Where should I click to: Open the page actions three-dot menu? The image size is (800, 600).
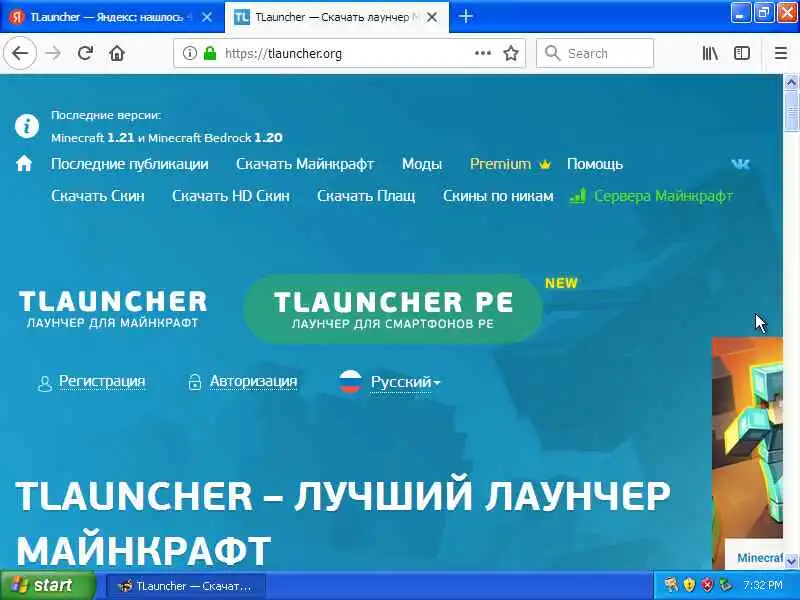tap(483, 53)
